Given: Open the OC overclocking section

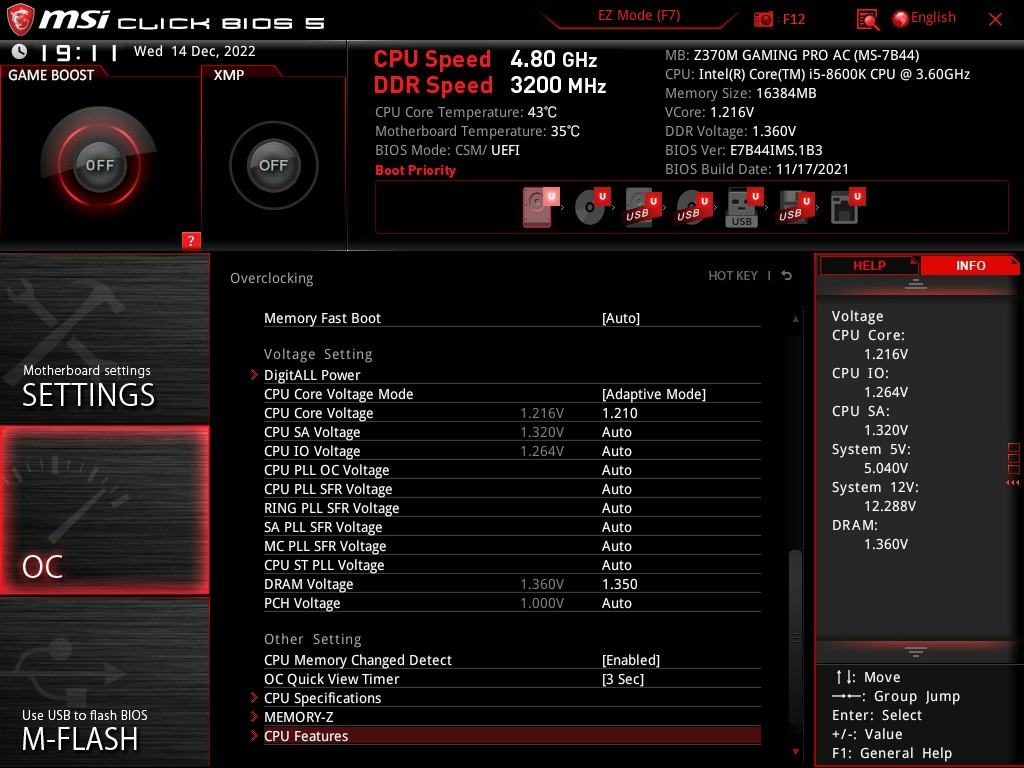Looking at the screenshot, I should [x=104, y=510].
